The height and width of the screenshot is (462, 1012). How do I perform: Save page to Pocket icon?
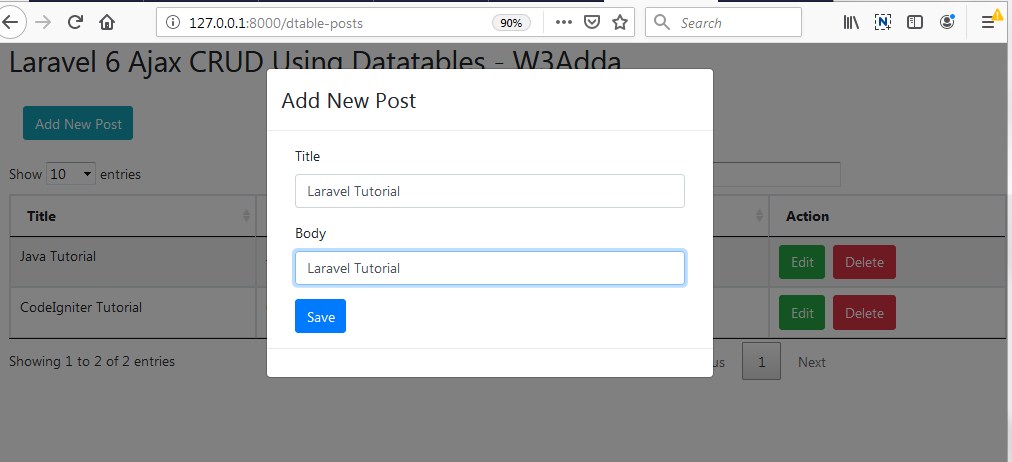592,23
